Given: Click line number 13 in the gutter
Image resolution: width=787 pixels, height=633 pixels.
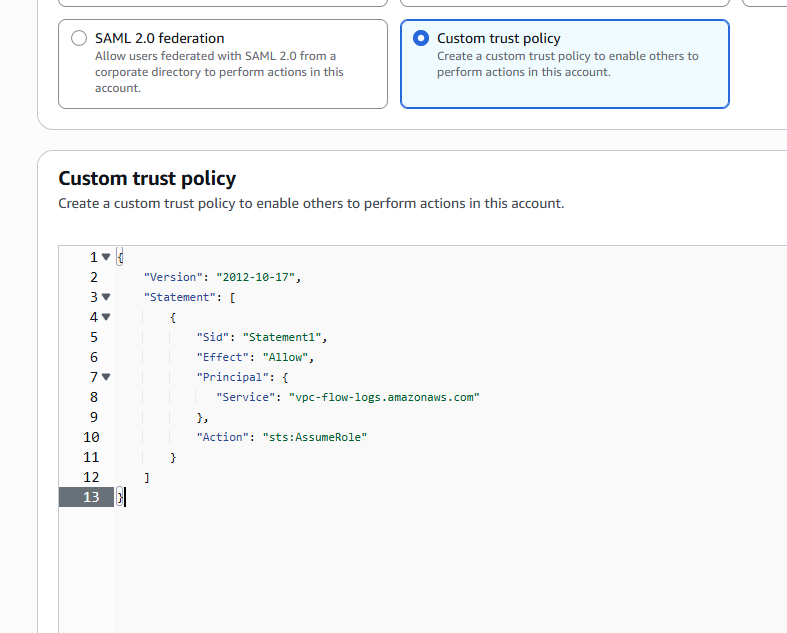Looking at the screenshot, I should point(91,497).
